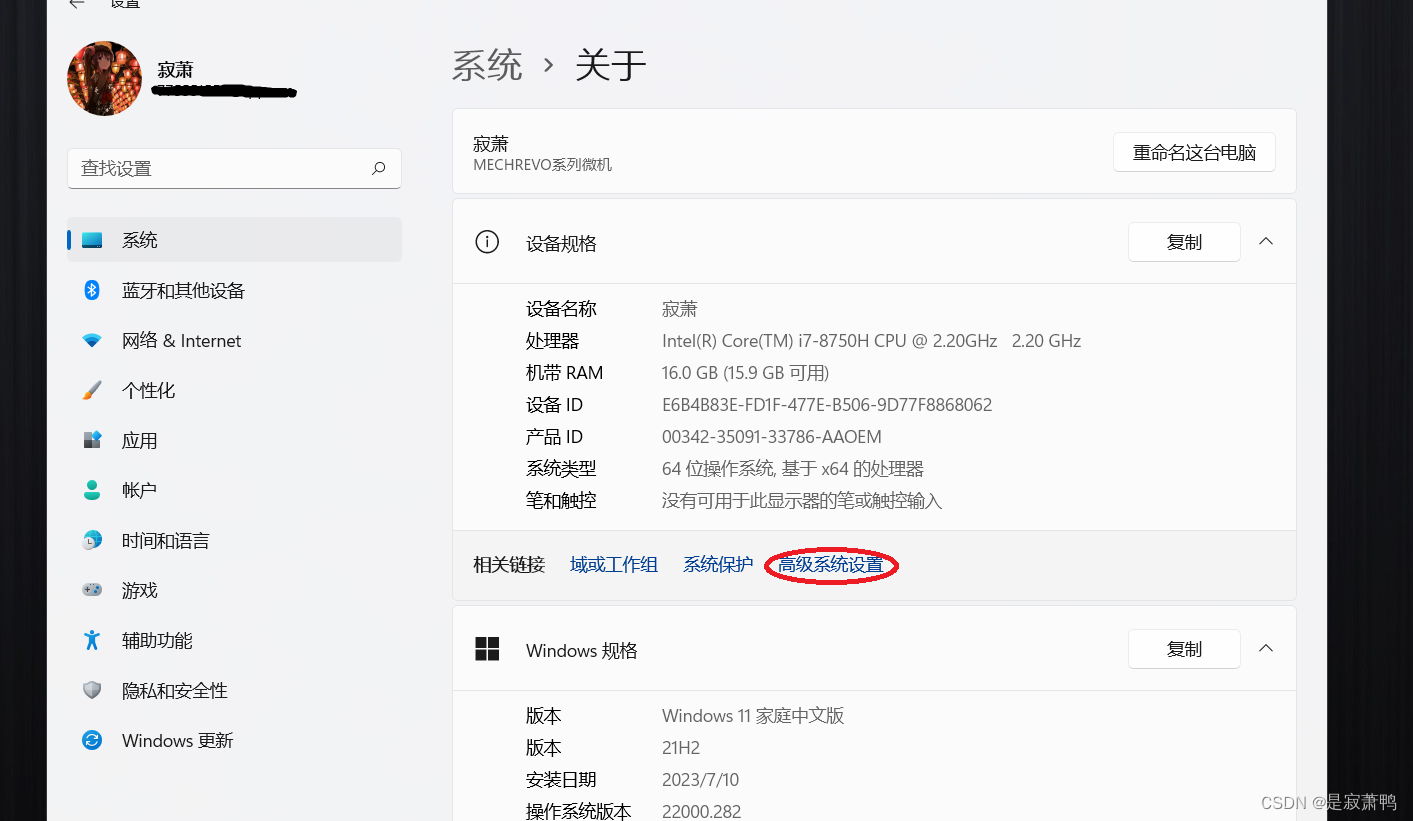Click the Windows Update sync icon
Image resolution: width=1413 pixels, height=821 pixels.
click(x=92, y=740)
